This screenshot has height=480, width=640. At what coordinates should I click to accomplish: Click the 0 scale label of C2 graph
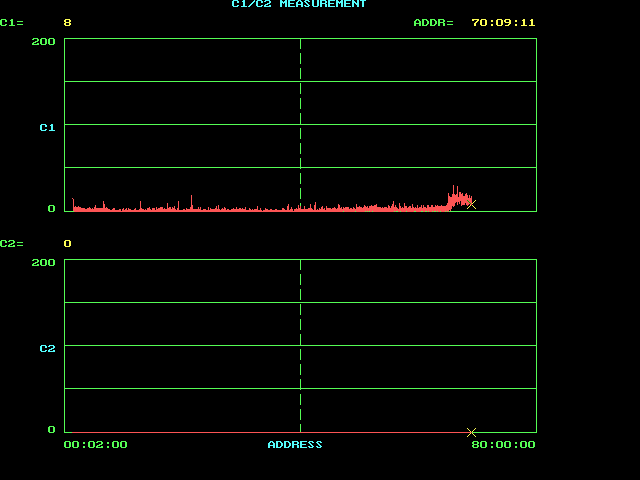51,429
